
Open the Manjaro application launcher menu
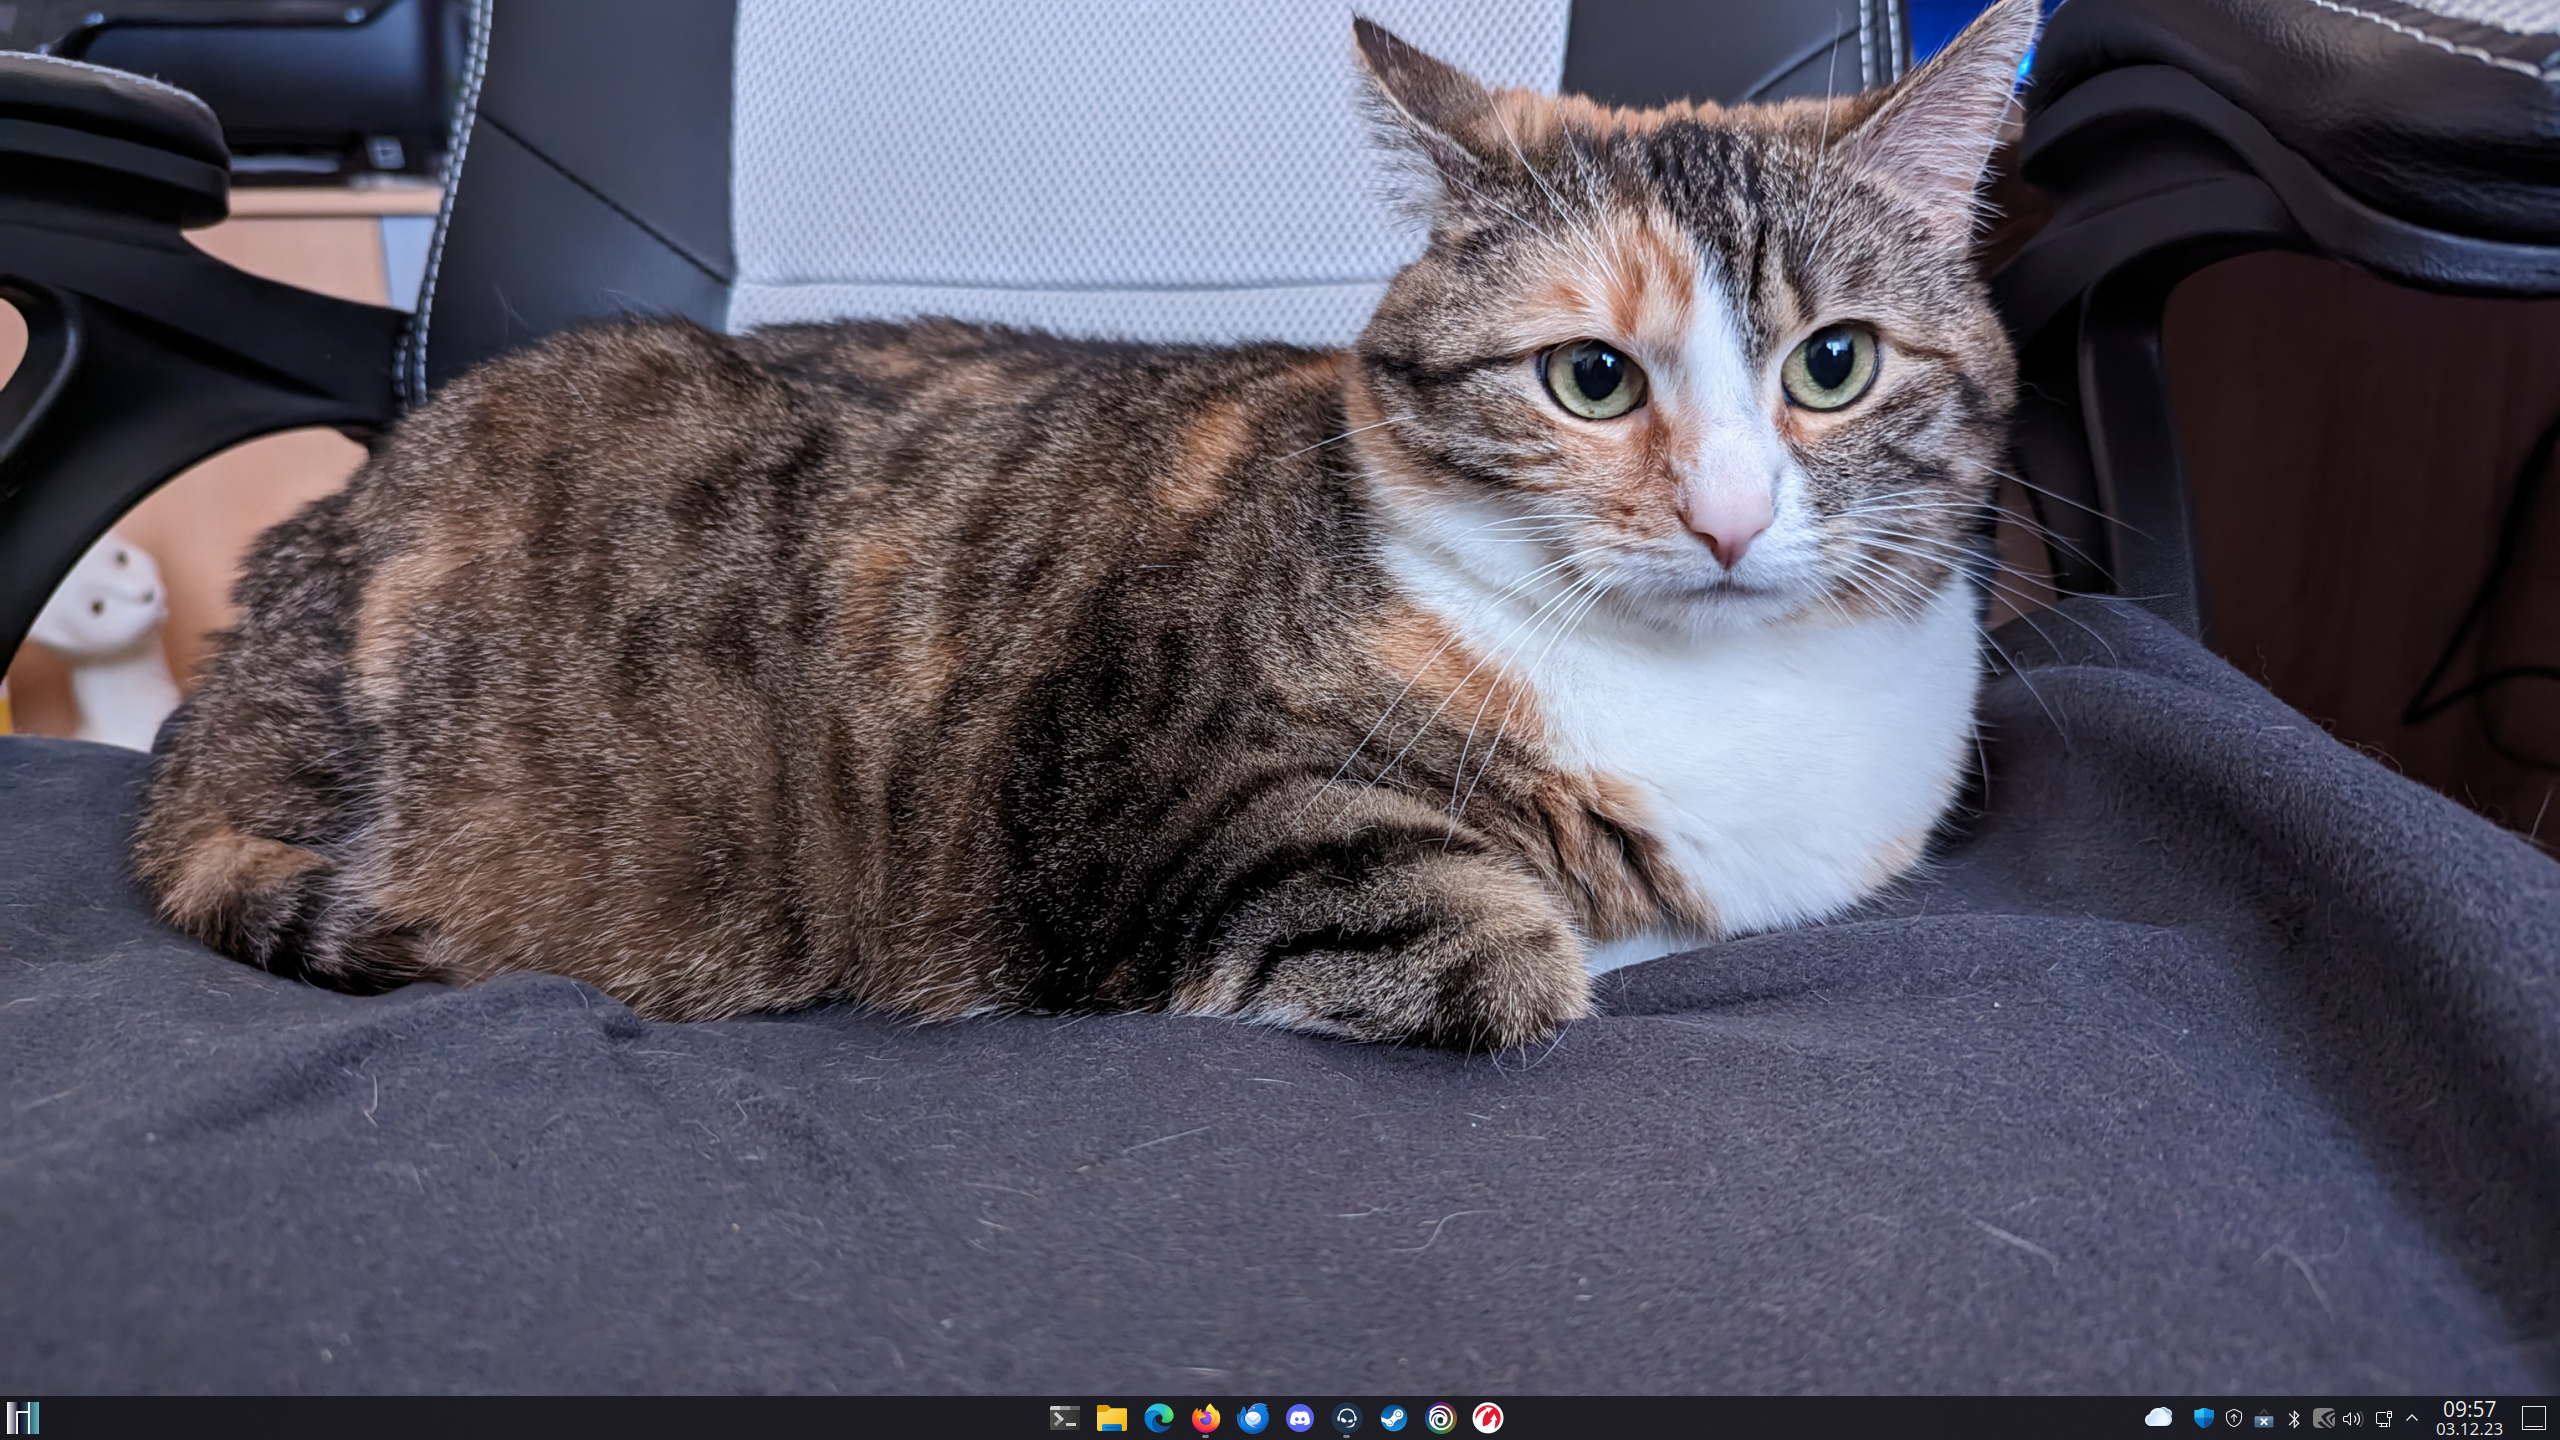tap(22, 1418)
